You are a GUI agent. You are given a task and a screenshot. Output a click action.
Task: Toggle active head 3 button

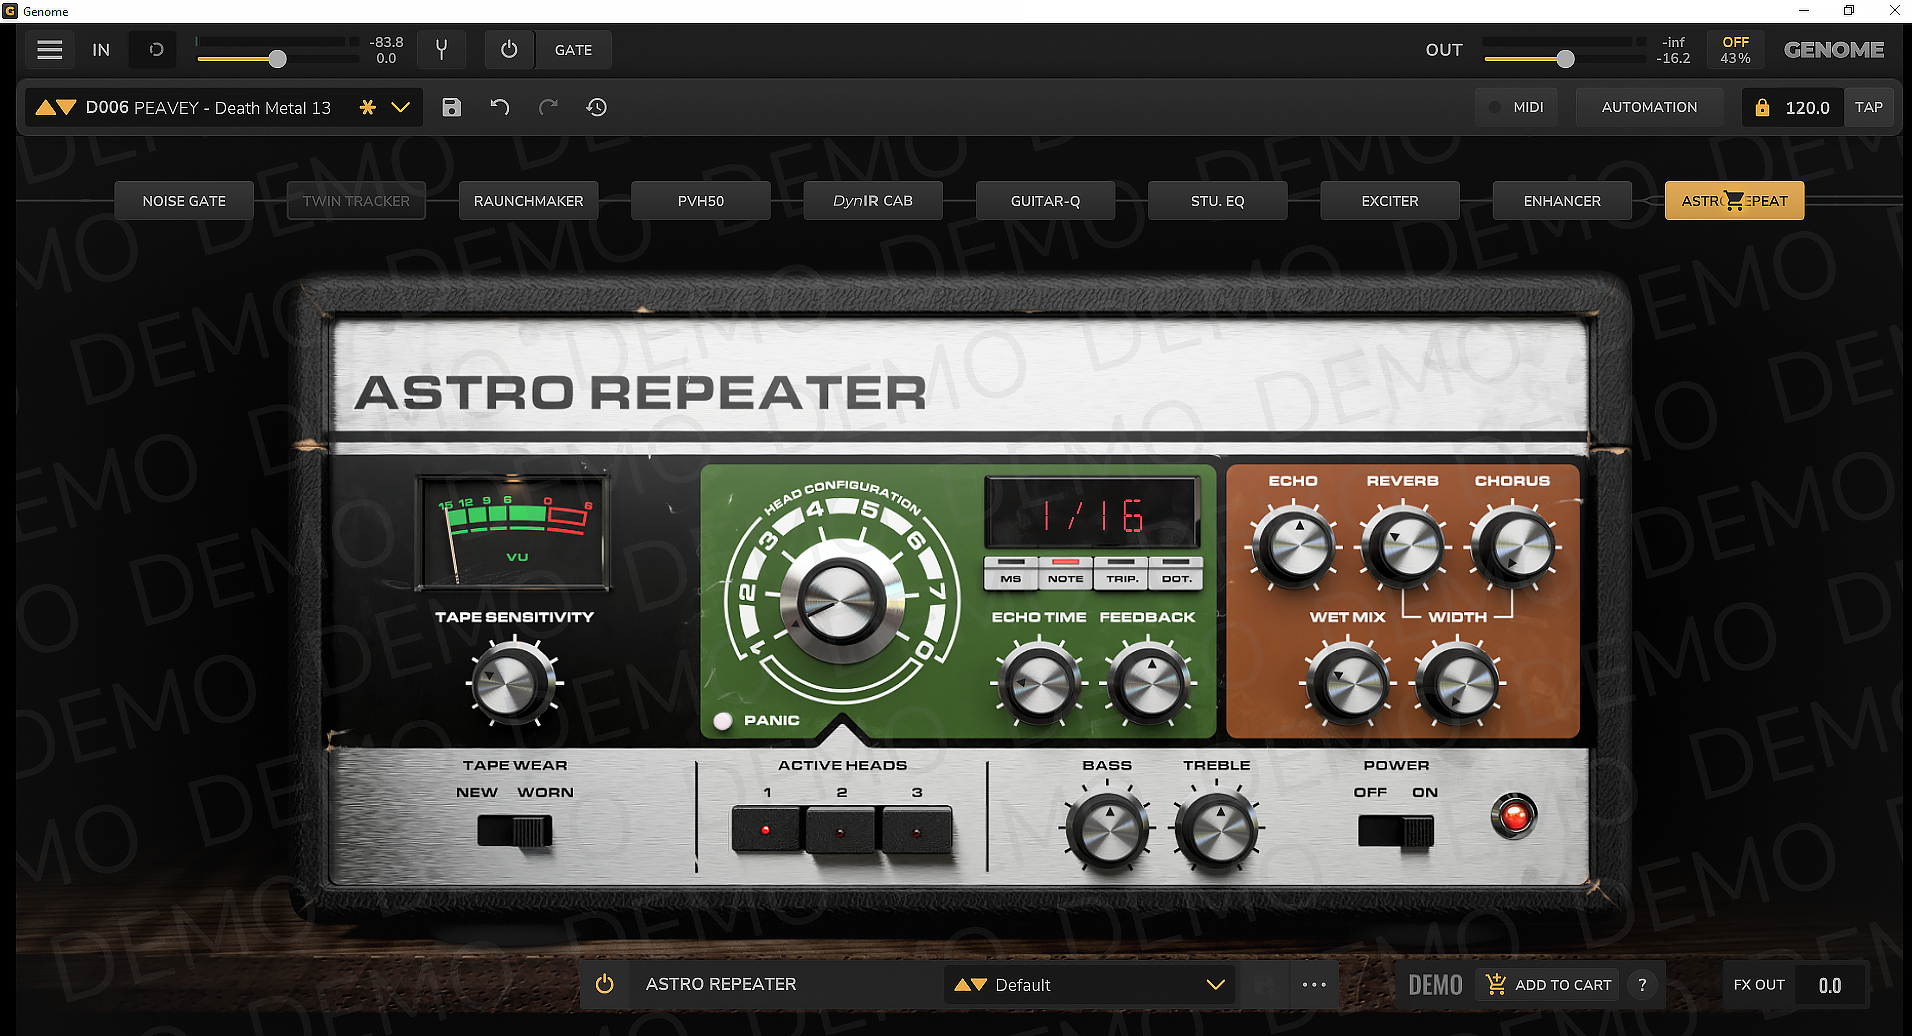click(916, 830)
